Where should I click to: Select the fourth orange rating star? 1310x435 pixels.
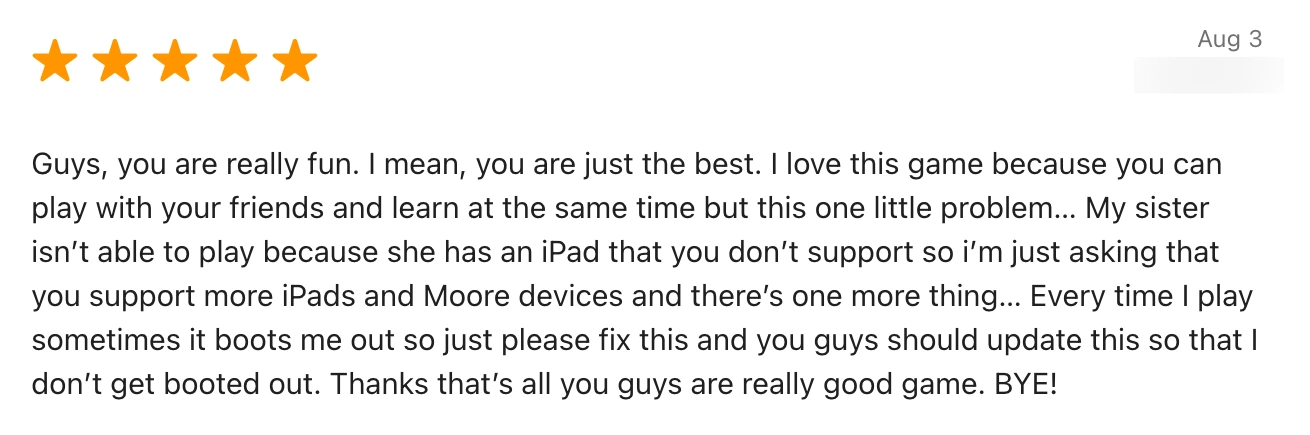(235, 63)
